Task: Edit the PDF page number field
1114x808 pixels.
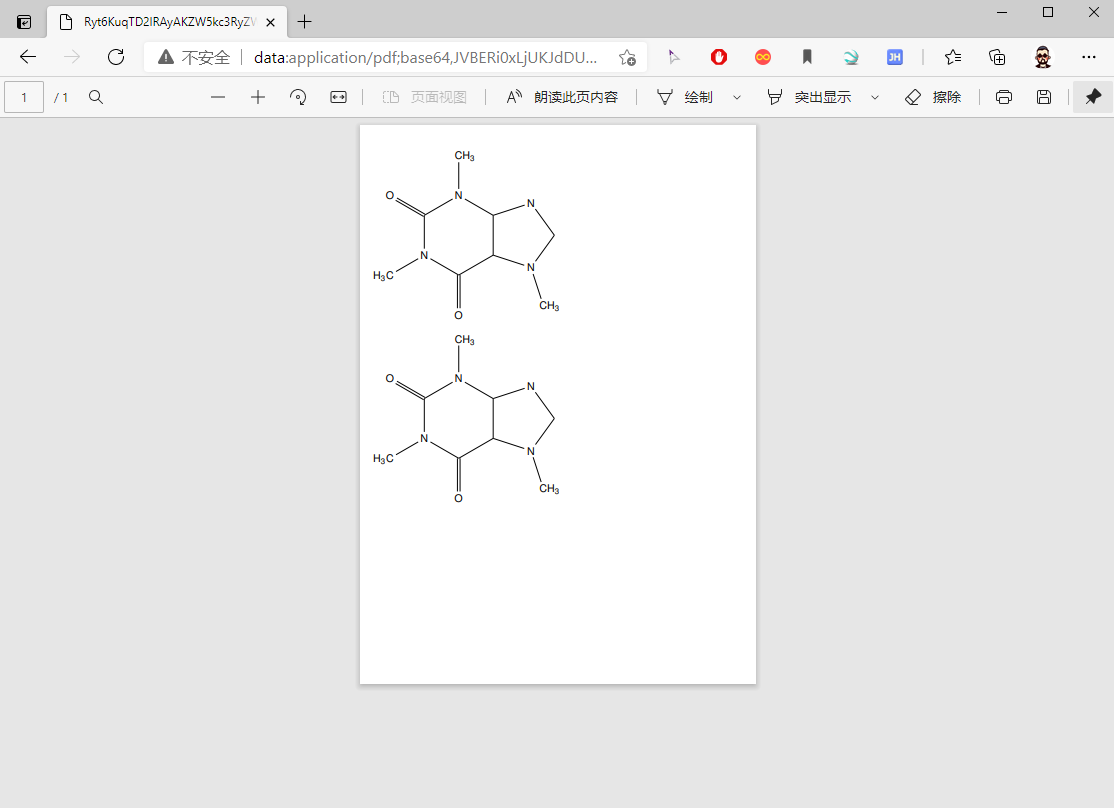Action: [24, 97]
